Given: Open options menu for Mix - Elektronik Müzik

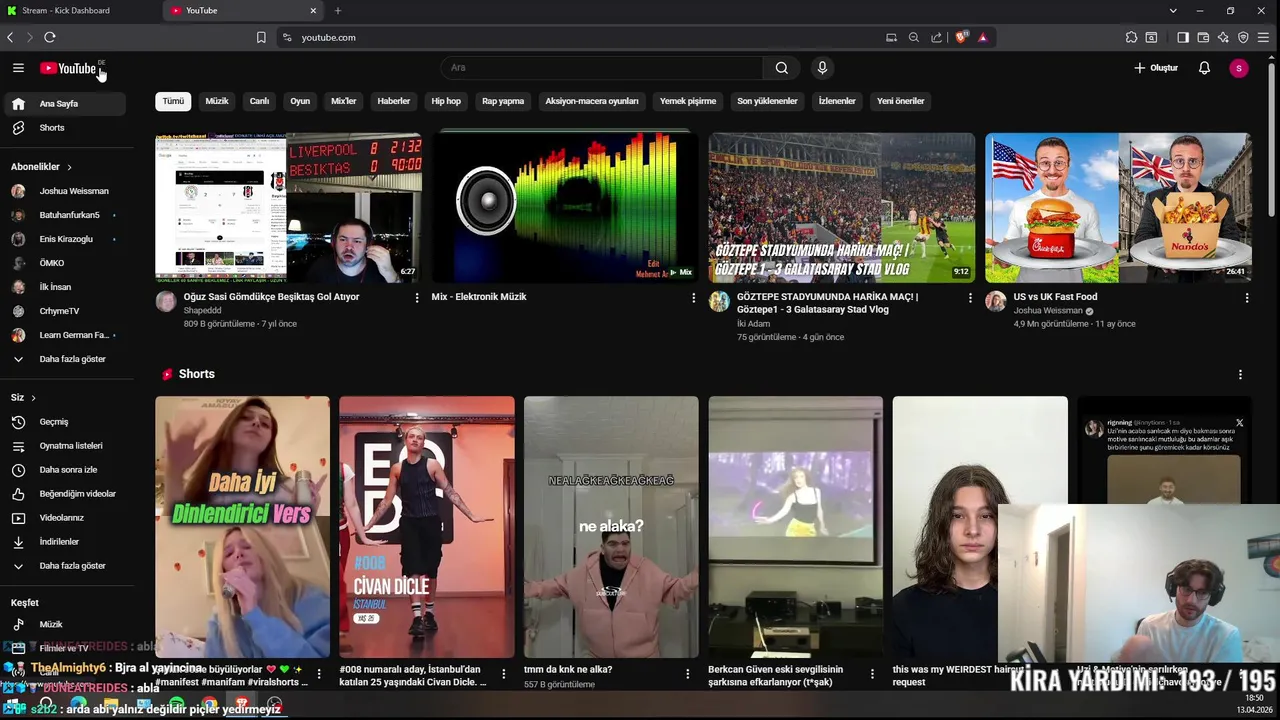Looking at the screenshot, I should 693,298.
